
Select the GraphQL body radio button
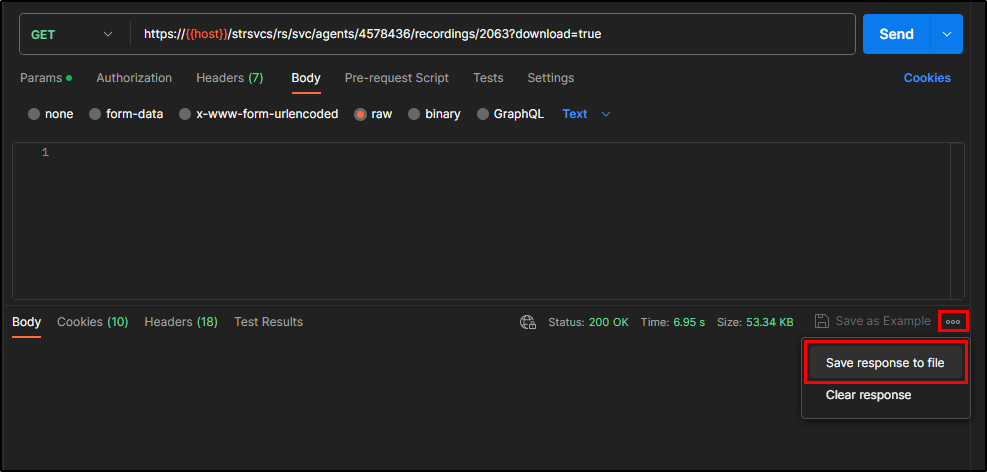click(483, 114)
